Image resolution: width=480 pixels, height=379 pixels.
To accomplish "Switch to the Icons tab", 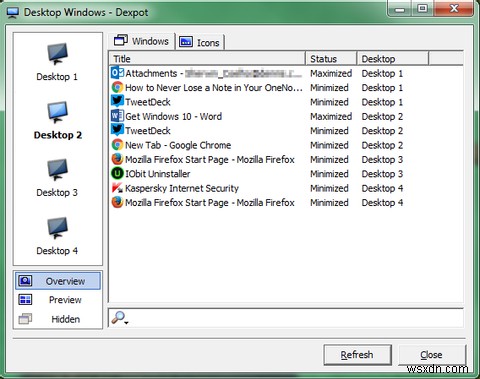I will (x=200, y=43).
